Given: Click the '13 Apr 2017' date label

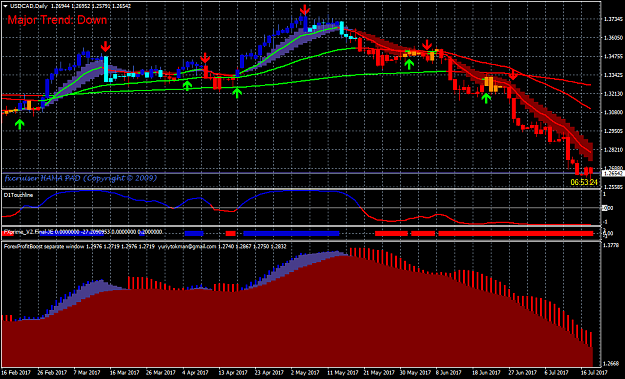Looking at the screenshot, I should point(234,373).
